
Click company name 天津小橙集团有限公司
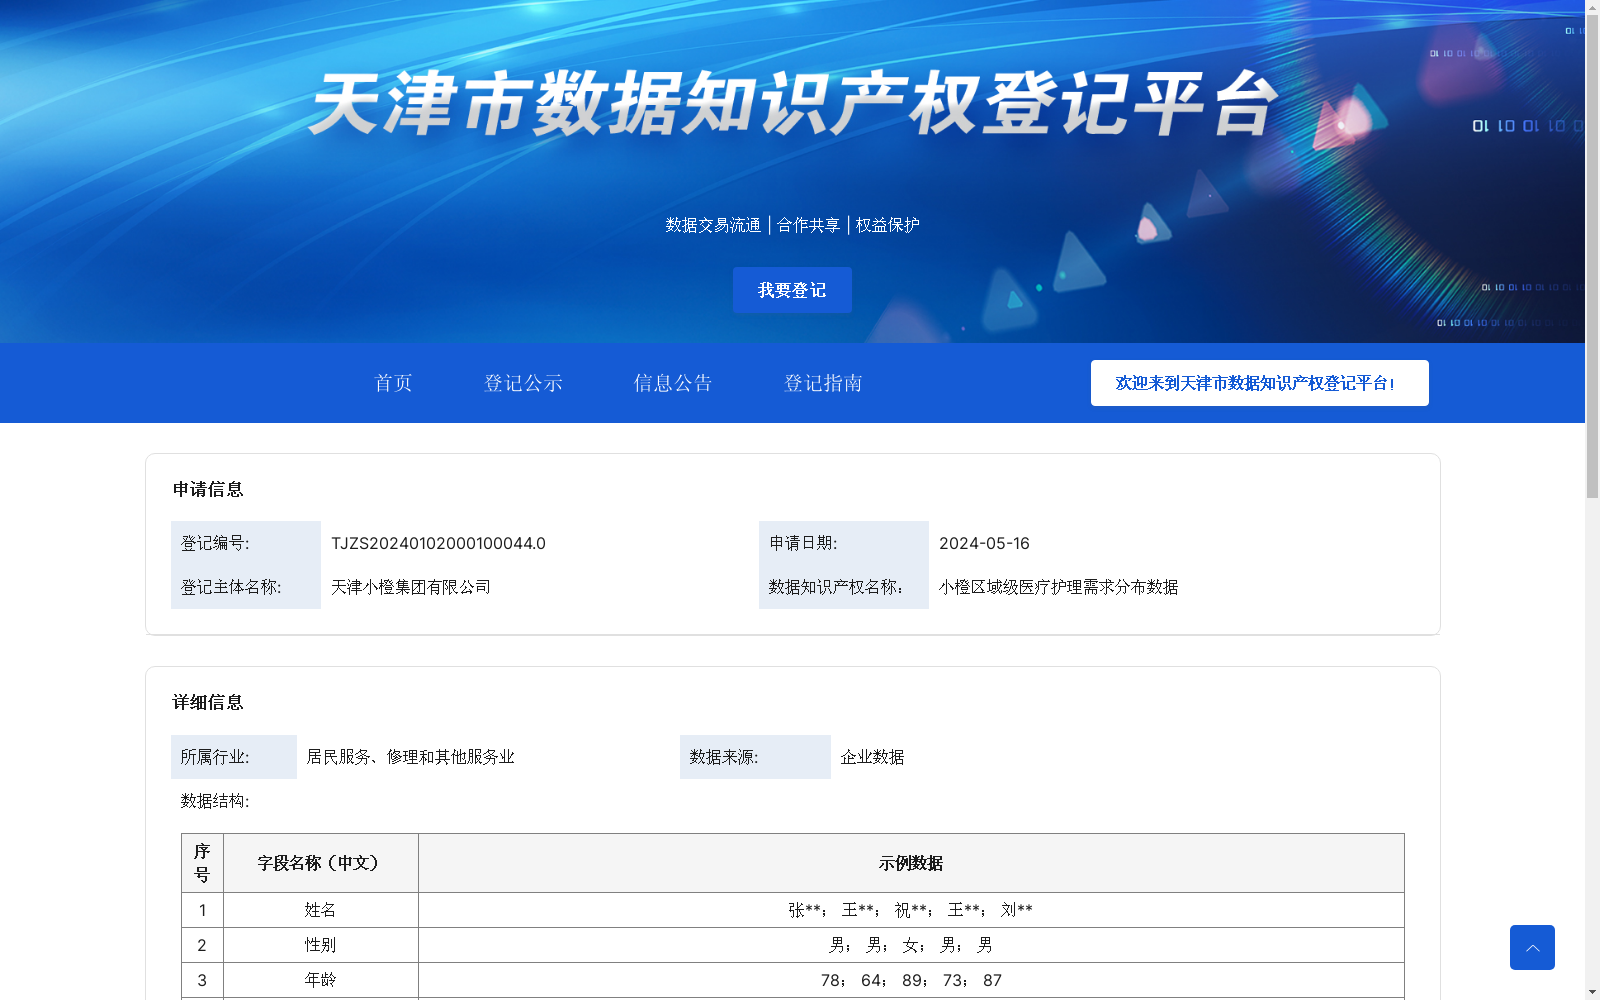pyautogui.click(x=411, y=587)
